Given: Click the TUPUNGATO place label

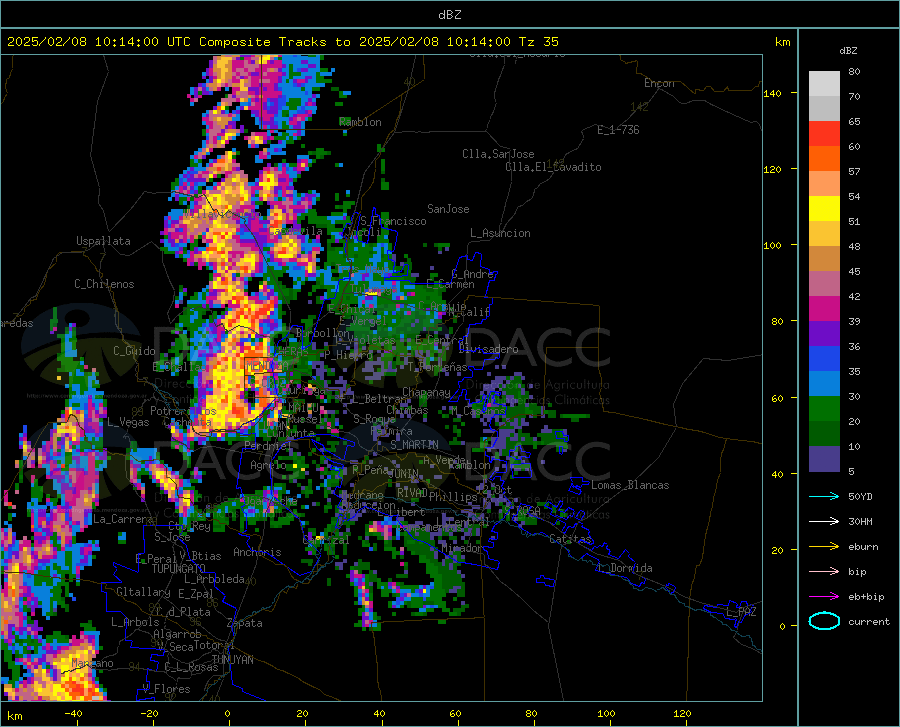Looking at the screenshot, I should click(179, 569).
